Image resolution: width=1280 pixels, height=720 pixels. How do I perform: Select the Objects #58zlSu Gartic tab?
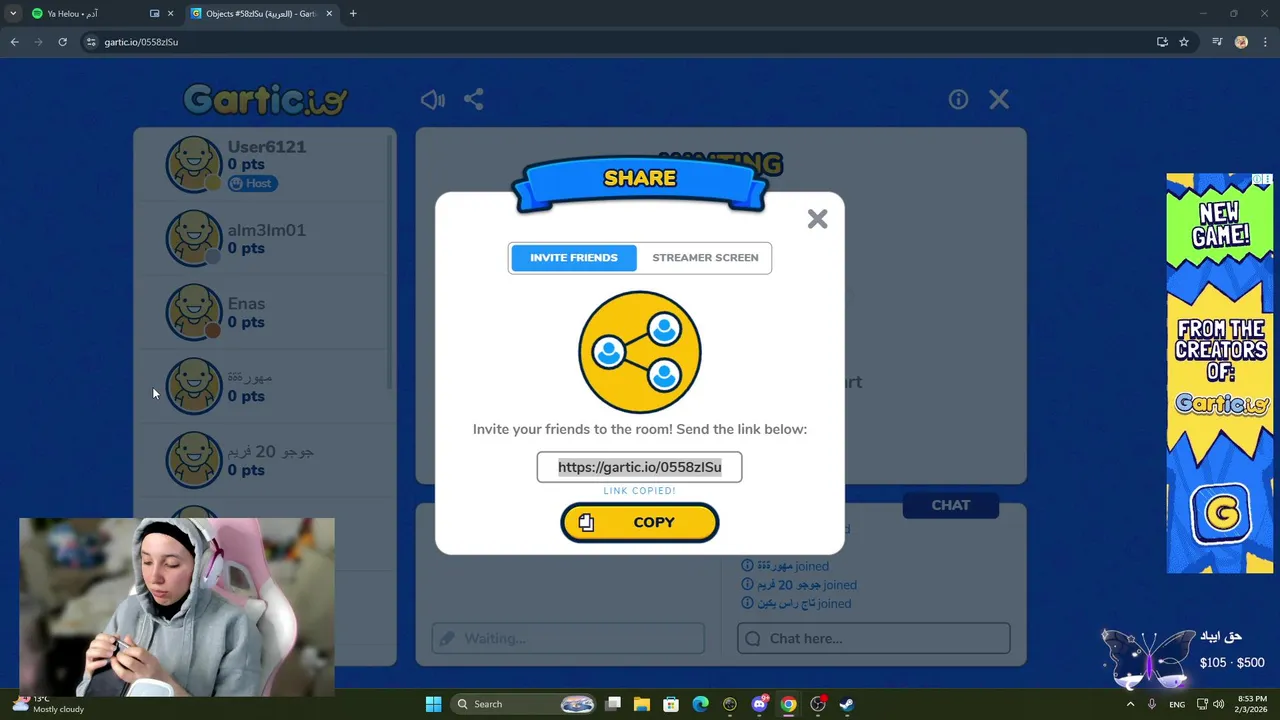click(x=262, y=14)
